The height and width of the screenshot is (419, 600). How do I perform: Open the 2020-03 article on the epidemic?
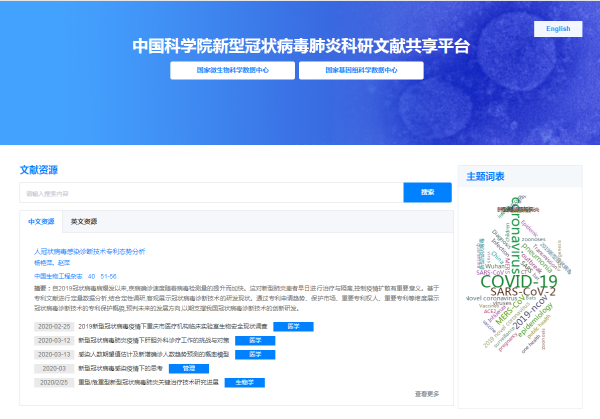(x=125, y=368)
